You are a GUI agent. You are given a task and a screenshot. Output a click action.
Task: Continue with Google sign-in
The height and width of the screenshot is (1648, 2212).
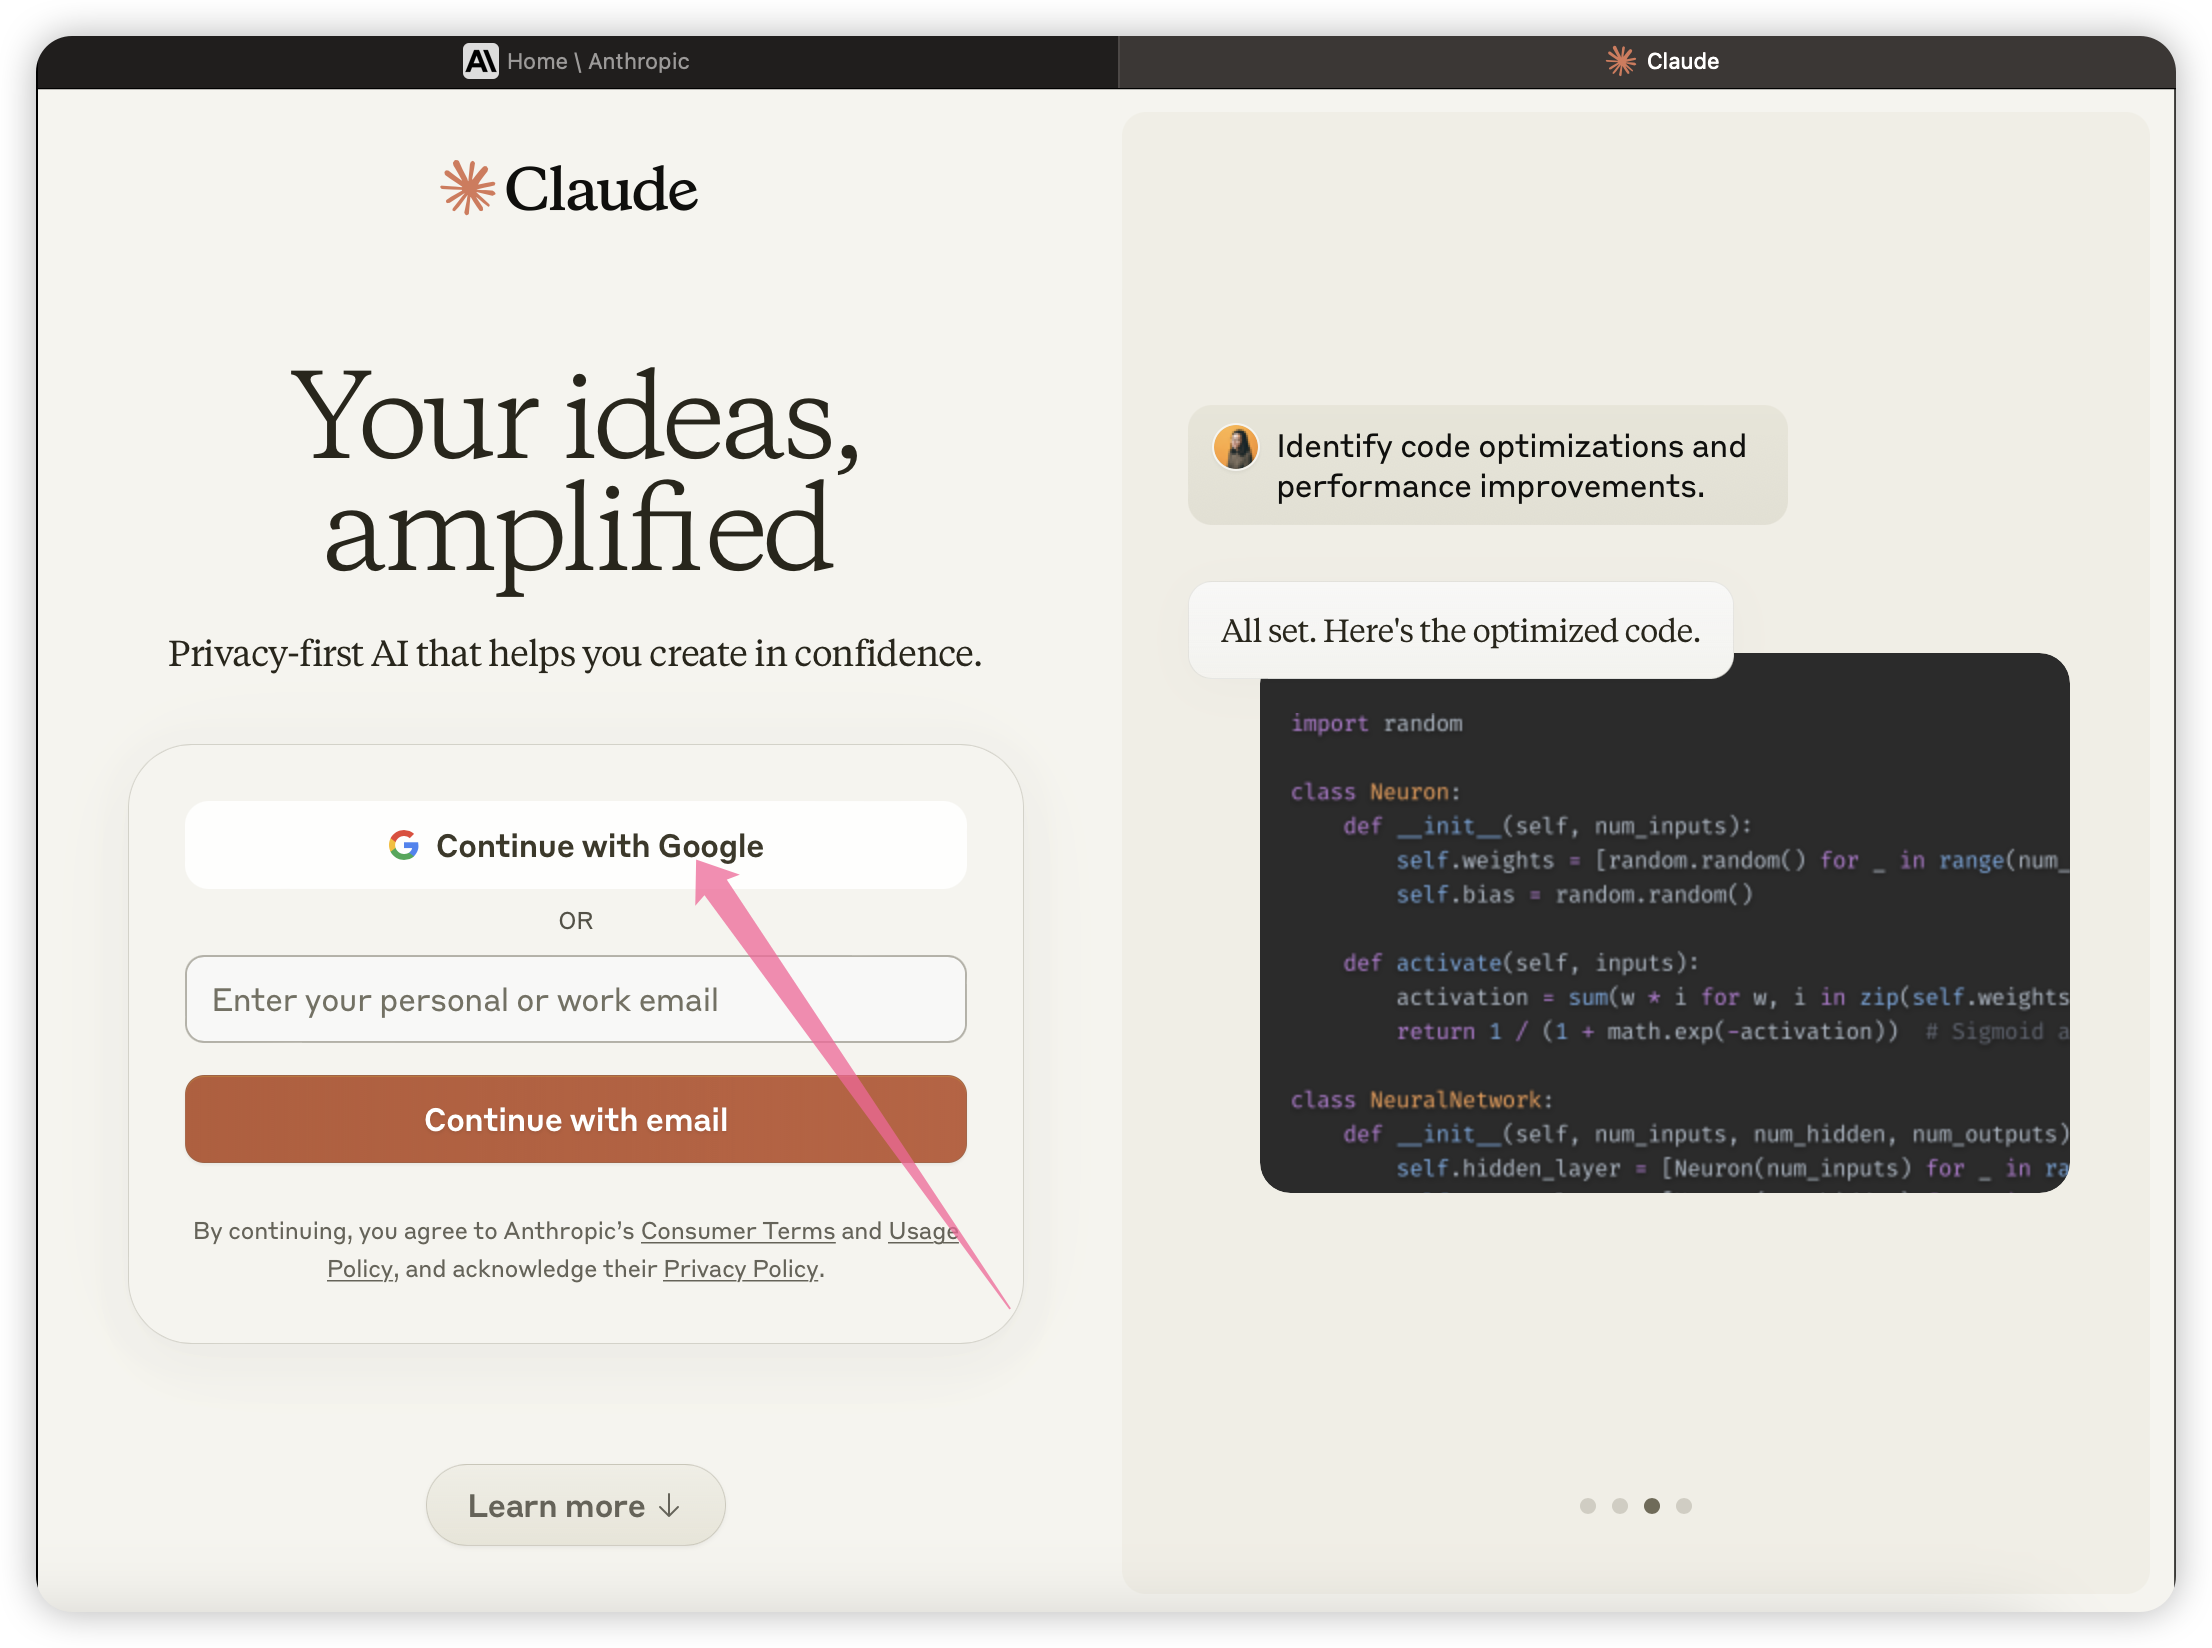coord(576,846)
